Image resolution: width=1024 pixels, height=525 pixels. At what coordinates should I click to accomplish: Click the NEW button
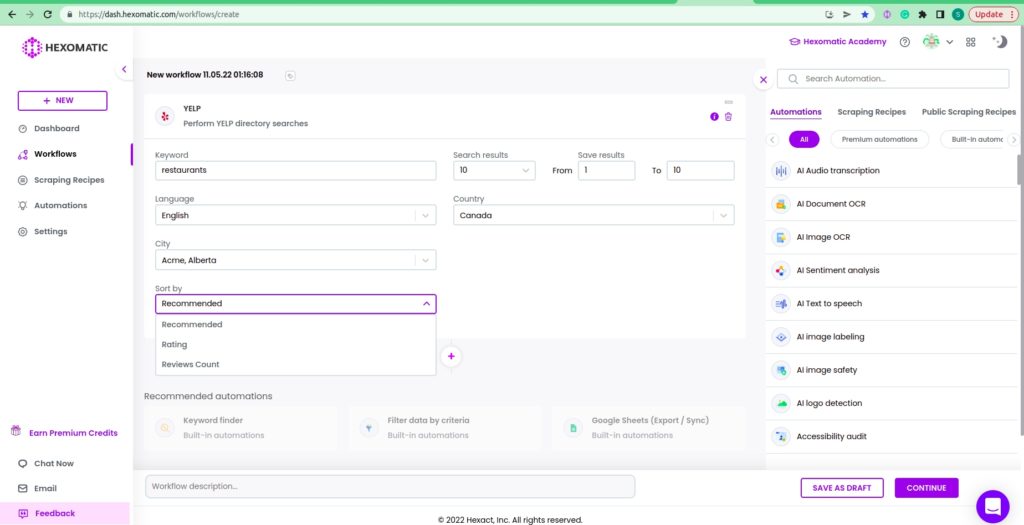coord(62,101)
